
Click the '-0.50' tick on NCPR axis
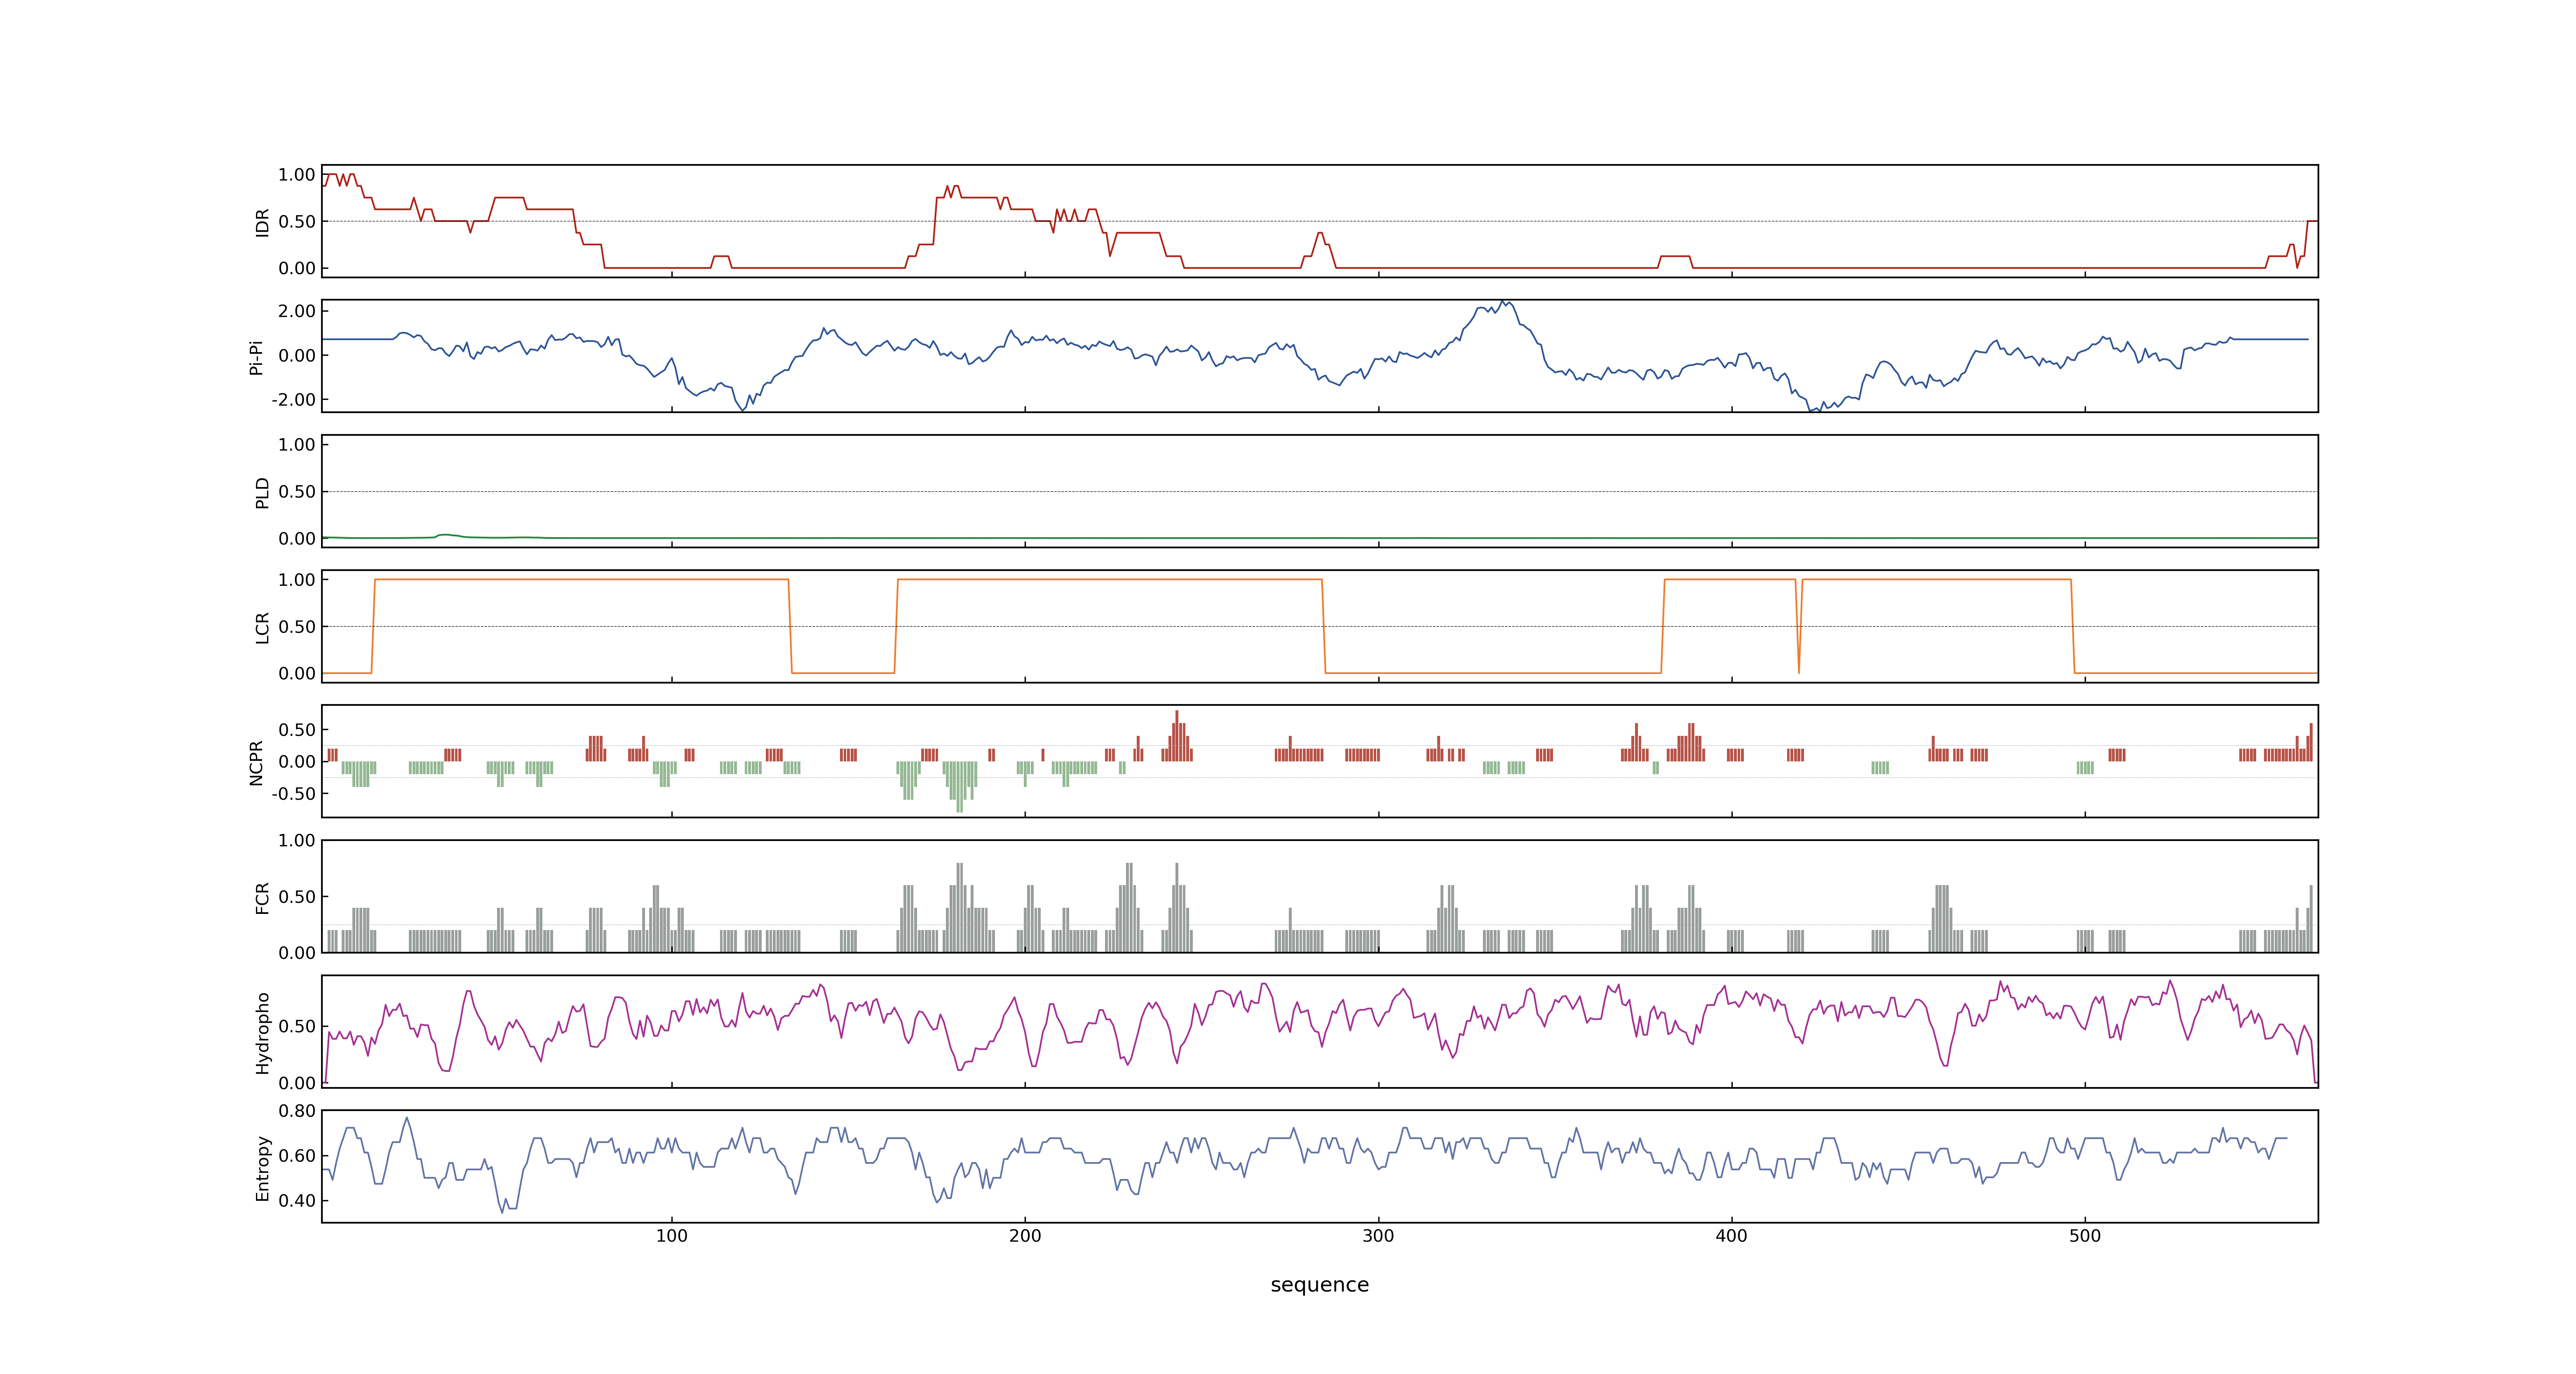click(294, 794)
